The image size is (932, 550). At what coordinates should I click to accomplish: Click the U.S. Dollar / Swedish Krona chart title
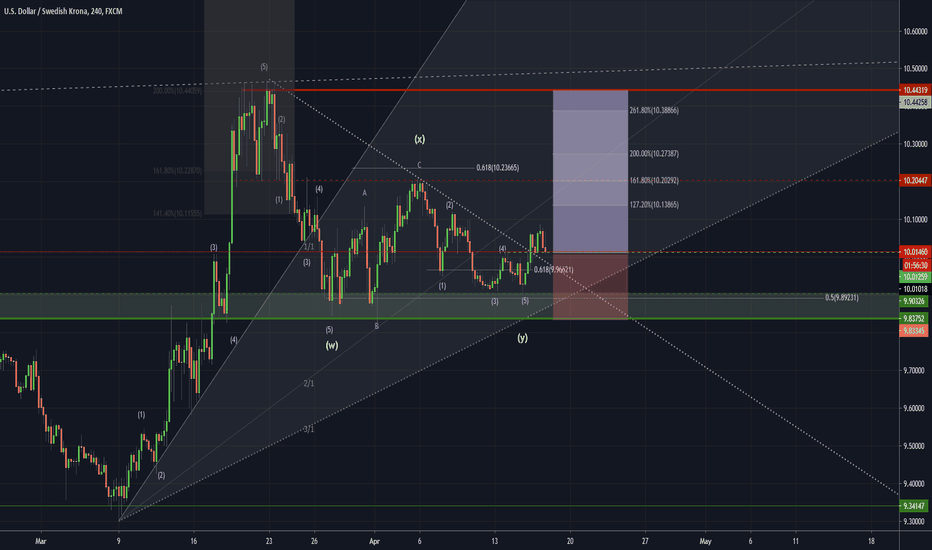pos(63,11)
